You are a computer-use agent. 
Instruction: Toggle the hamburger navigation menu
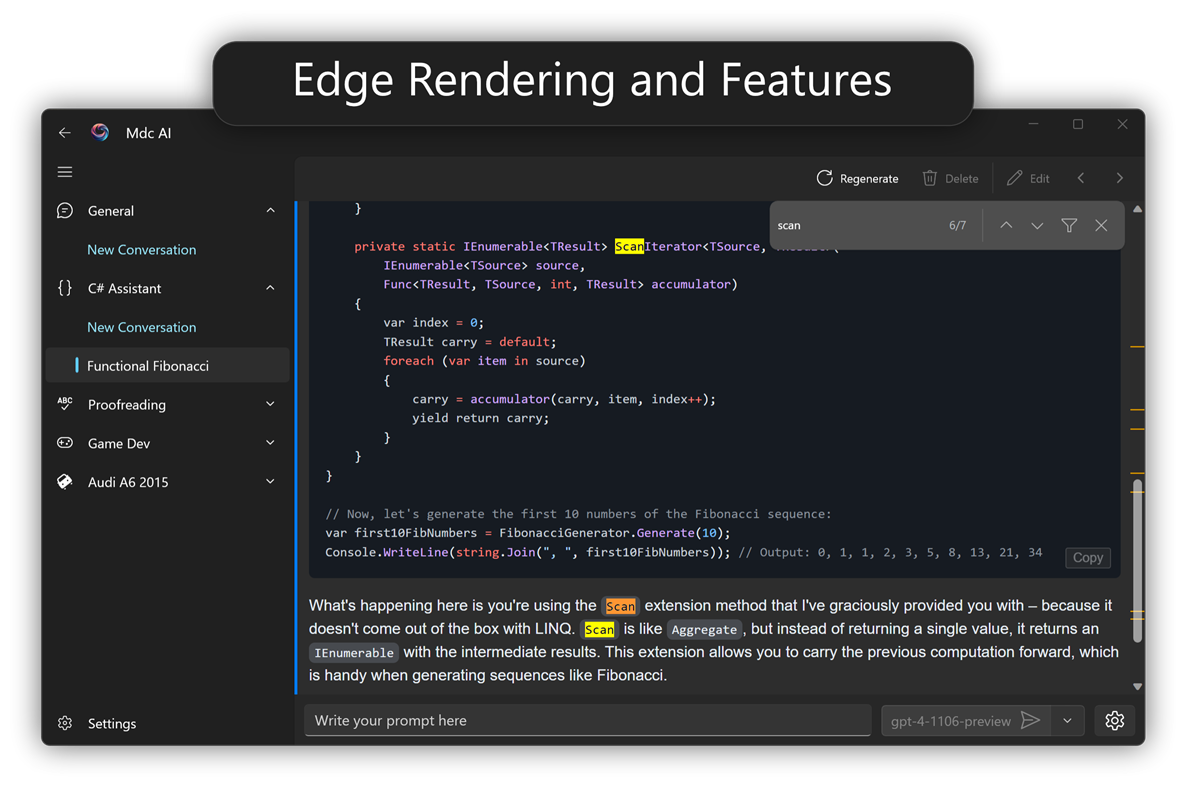[65, 172]
